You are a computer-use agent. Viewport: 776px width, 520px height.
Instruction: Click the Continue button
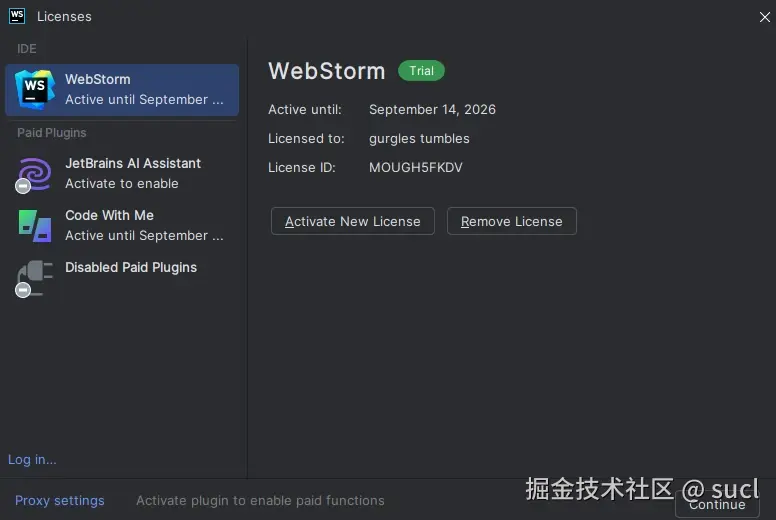click(x=717, y=505)
